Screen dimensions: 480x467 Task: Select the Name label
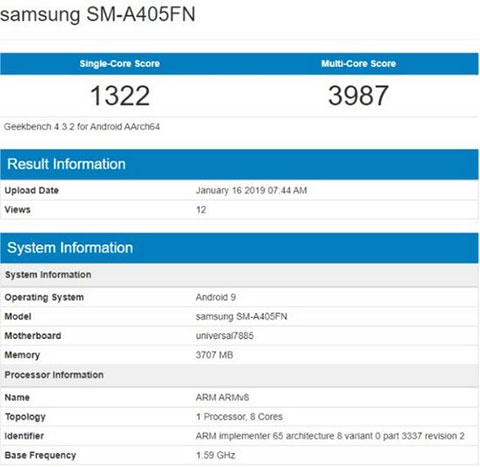[x=17, y=397]
